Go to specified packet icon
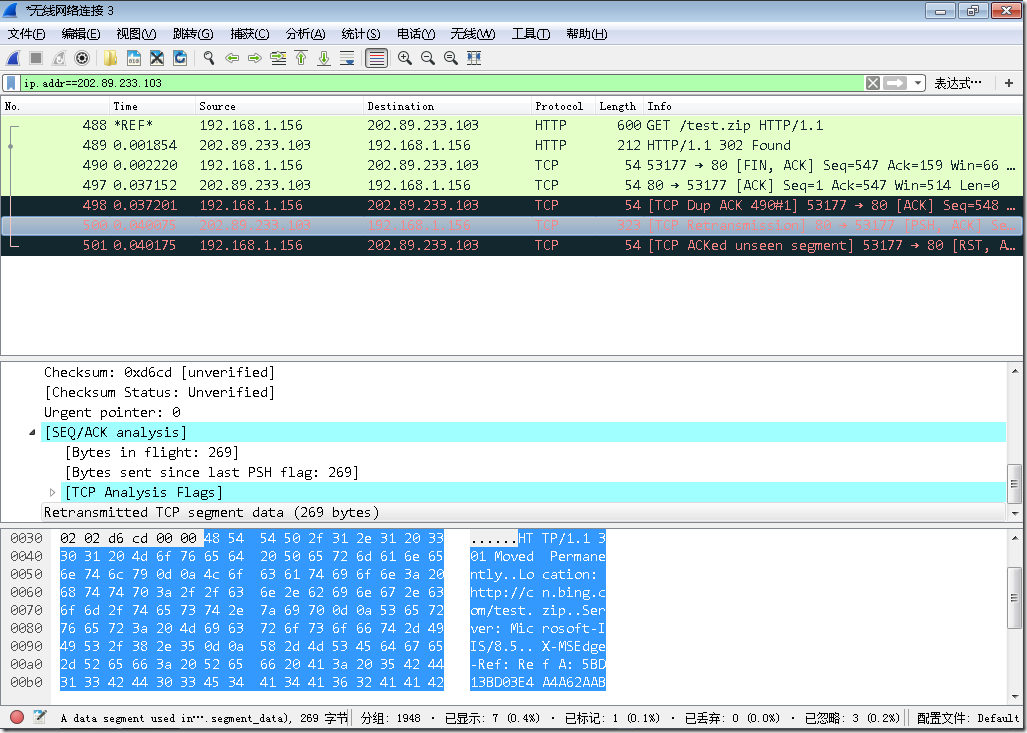This screenshot has width=1027, height=733. coord(278,58)
